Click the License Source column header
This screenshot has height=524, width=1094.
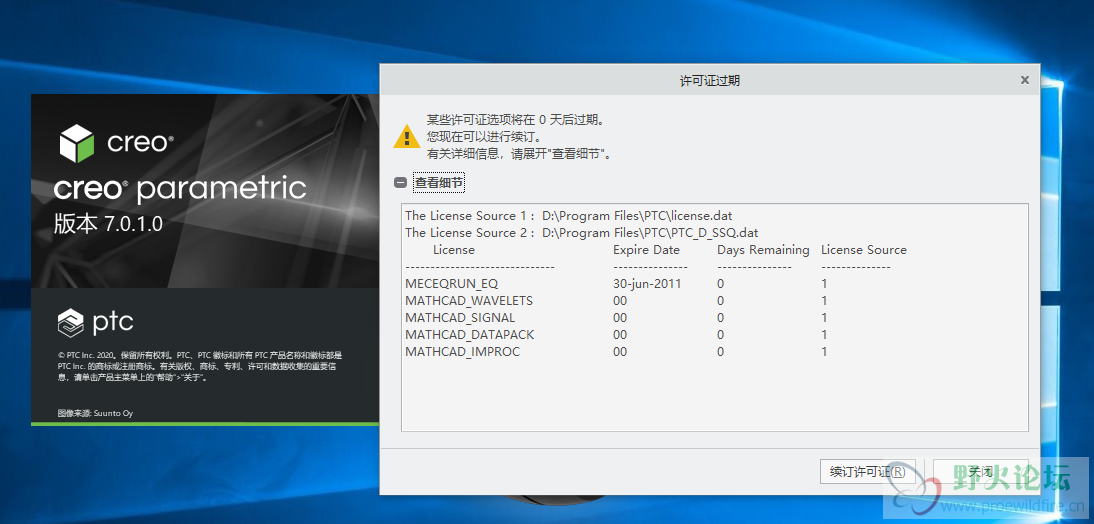click(864, 250)
